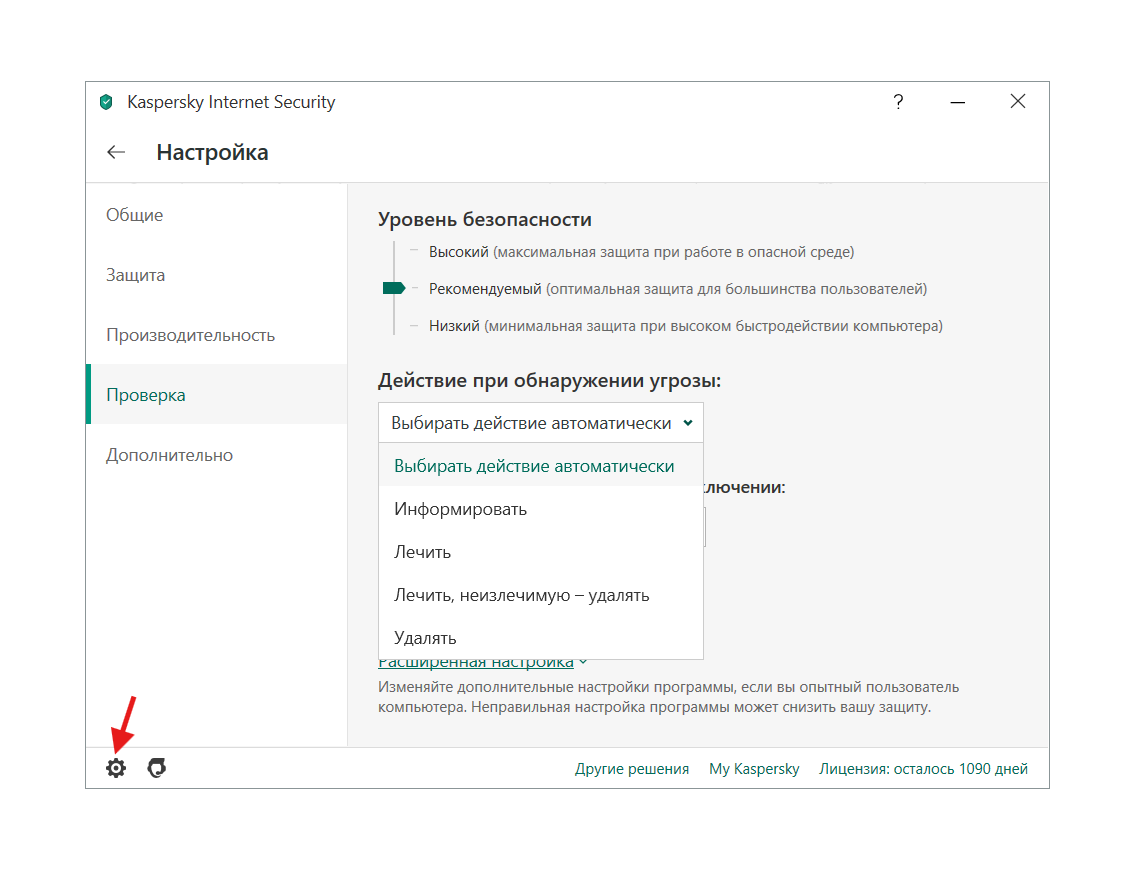Minimize the Kaspersky window

tap(958, 102)
